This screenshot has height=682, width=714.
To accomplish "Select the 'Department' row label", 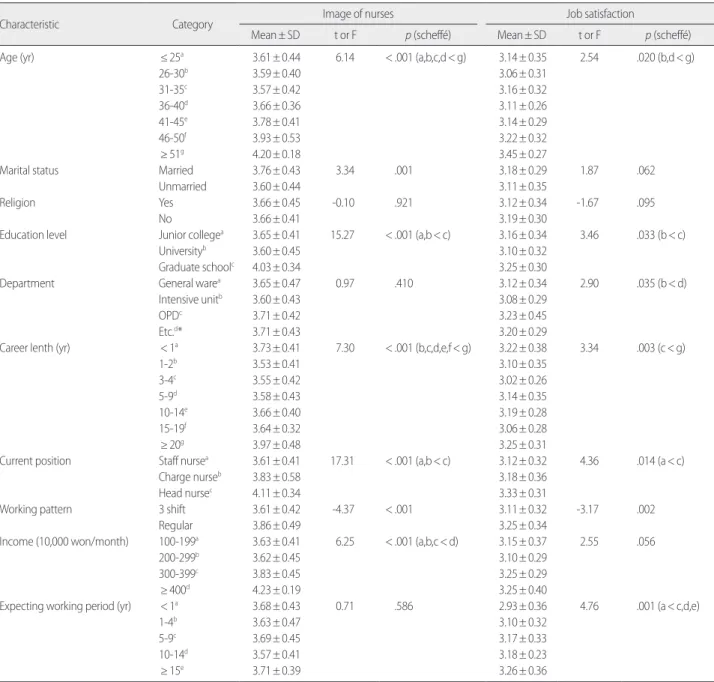I will (27, 284).
